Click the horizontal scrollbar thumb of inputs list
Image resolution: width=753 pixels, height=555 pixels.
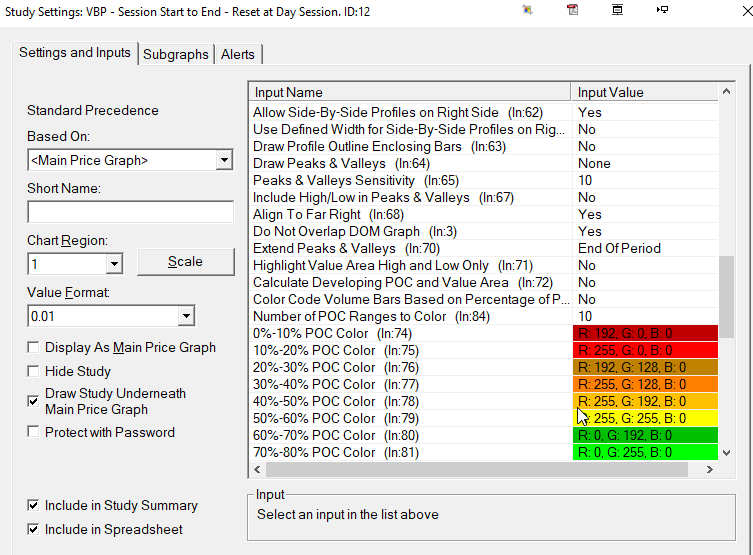[477, 470]
